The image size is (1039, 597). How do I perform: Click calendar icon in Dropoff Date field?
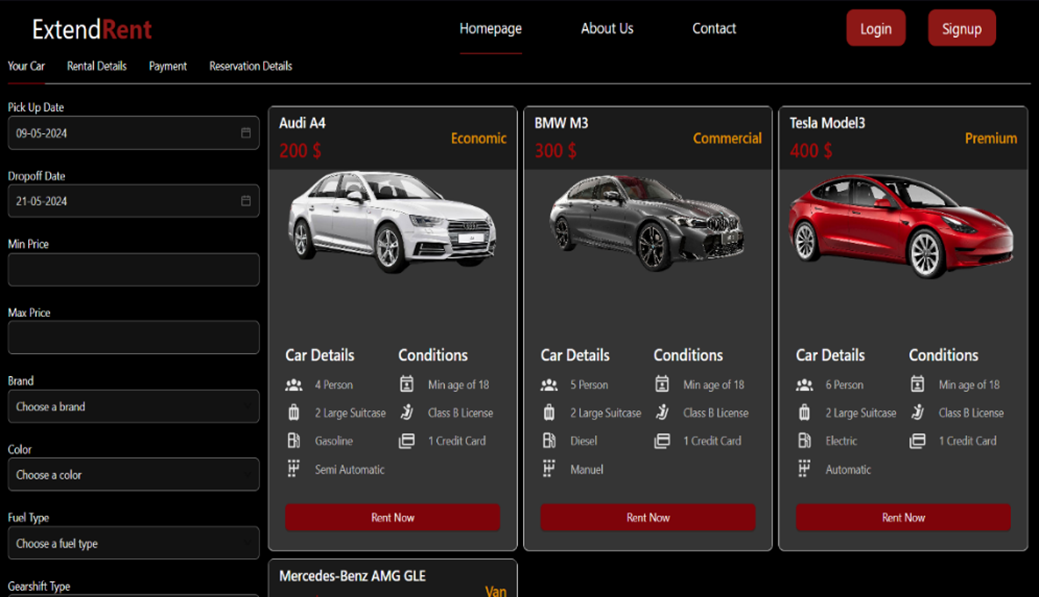pos(246,201)
